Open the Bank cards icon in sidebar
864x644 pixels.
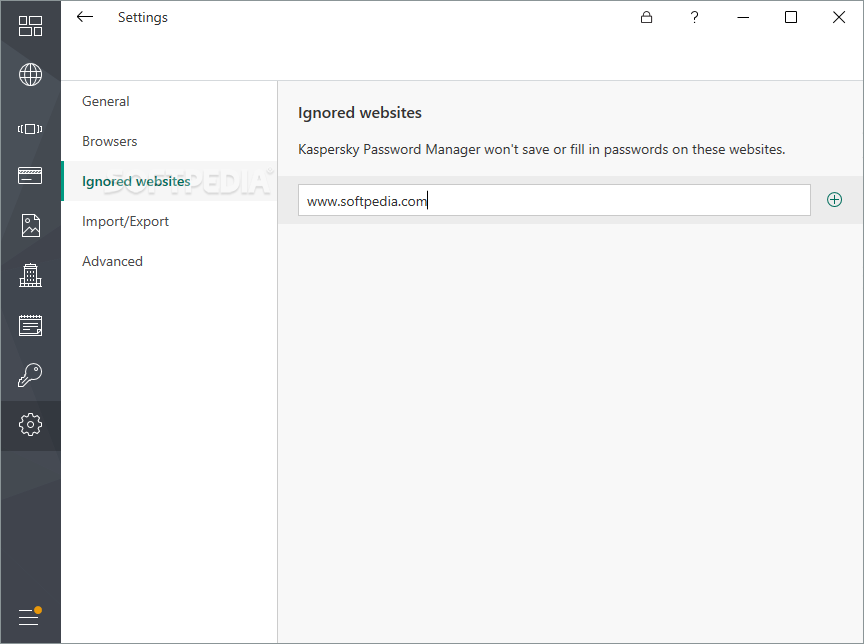[30, 176]
